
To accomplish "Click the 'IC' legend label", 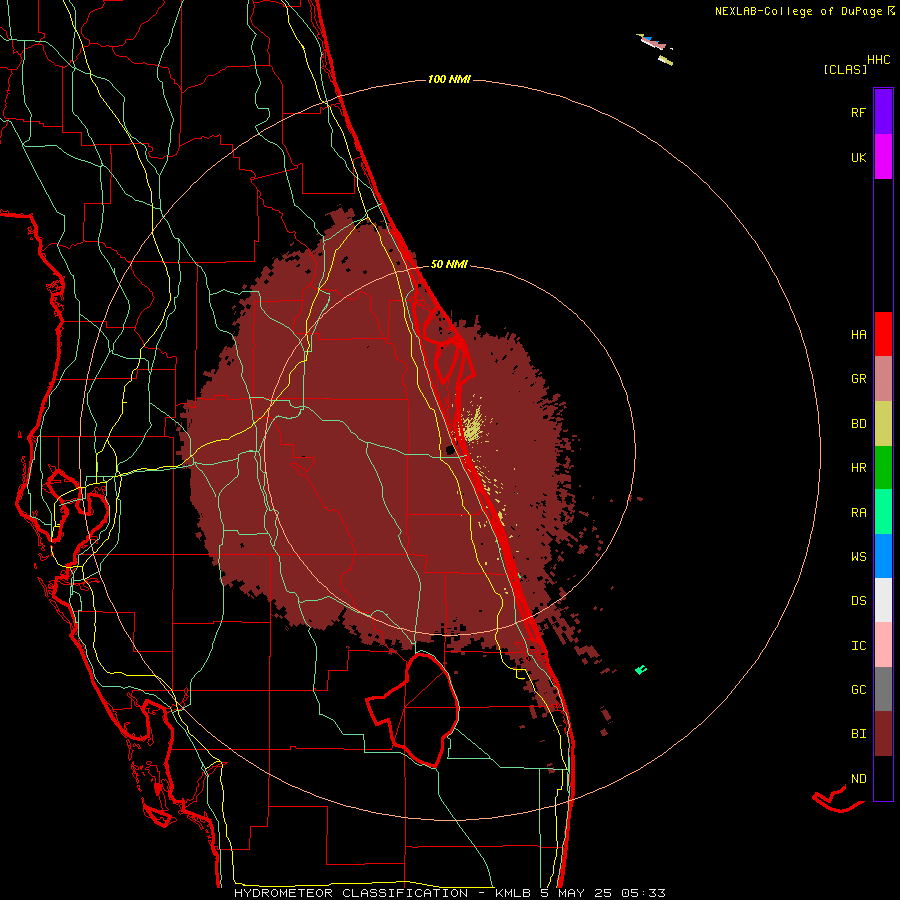I will [858, 646].
